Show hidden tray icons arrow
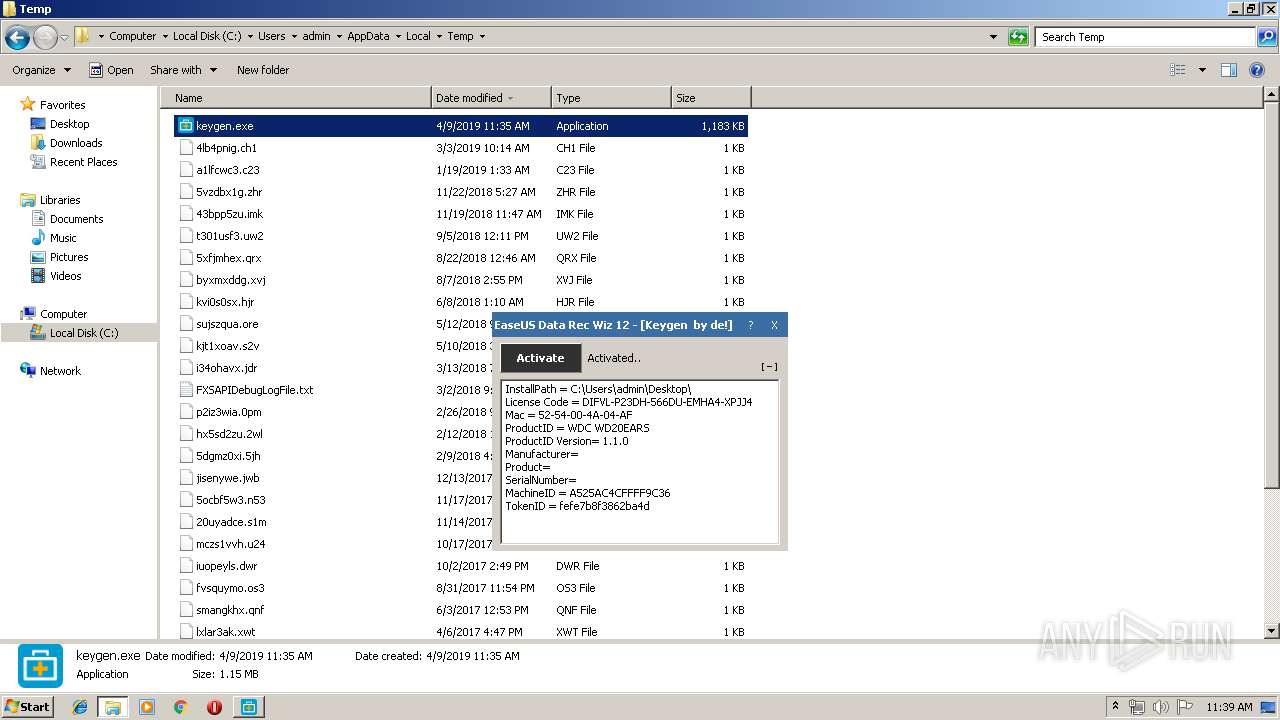The height and width of the screenshot is (720, 1280). coord(1116,707)
